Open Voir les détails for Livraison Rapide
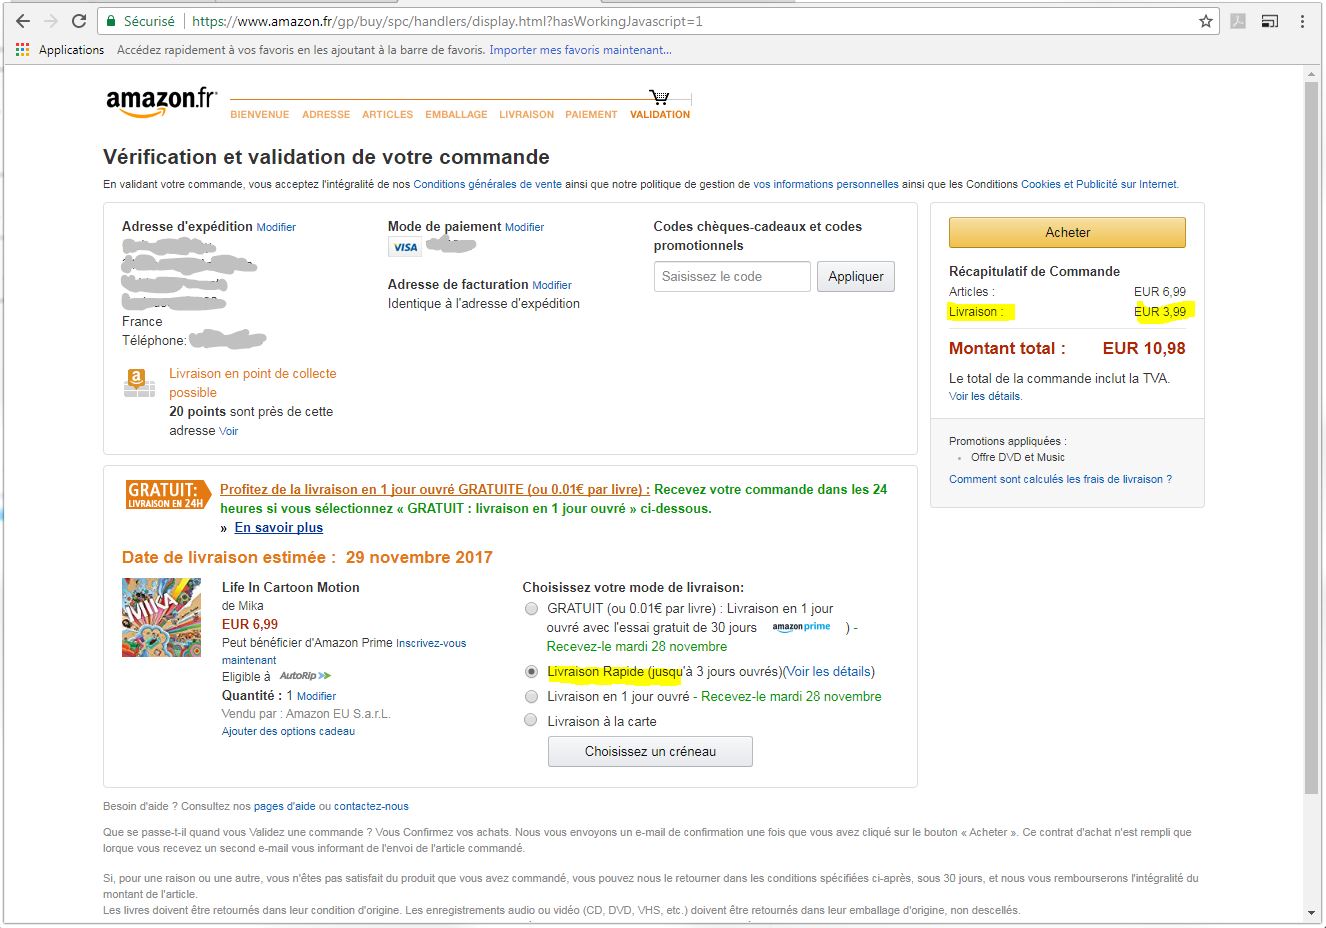Viewport: 1326px width, 928px height. [830, 671]
